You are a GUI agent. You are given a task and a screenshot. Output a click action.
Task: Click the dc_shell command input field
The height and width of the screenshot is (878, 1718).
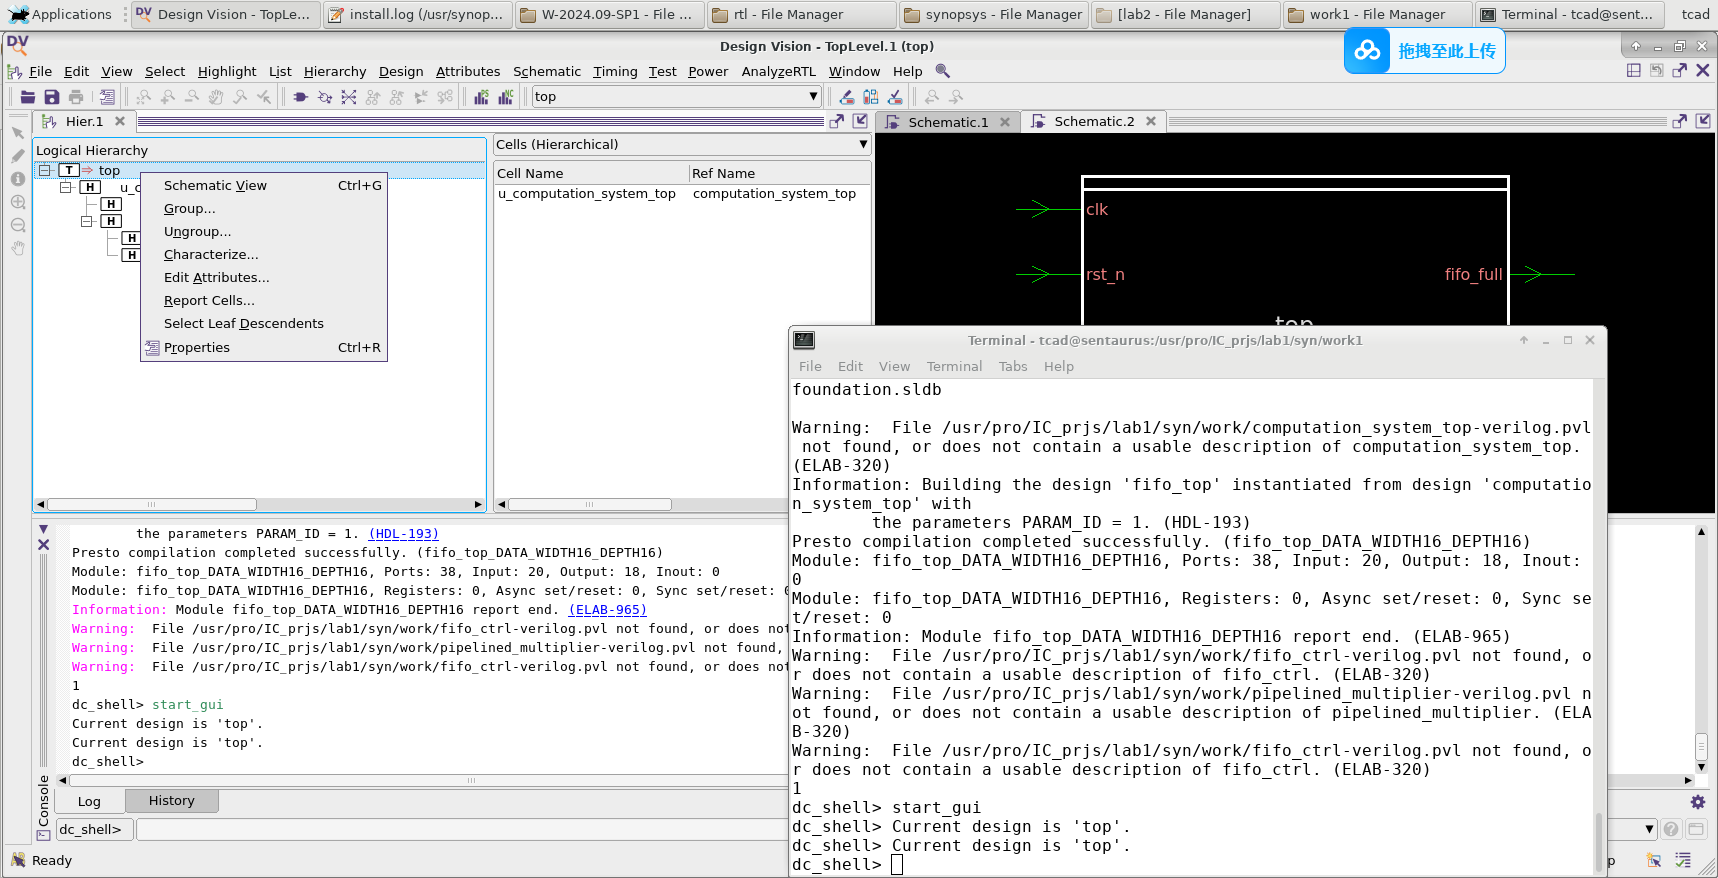pos(460,829)
